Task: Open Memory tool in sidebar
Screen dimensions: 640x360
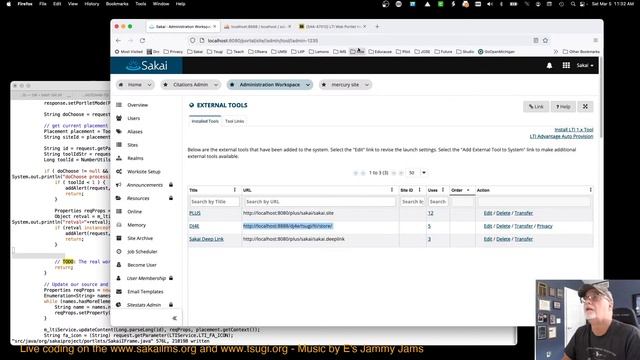Action: point(136,225)
